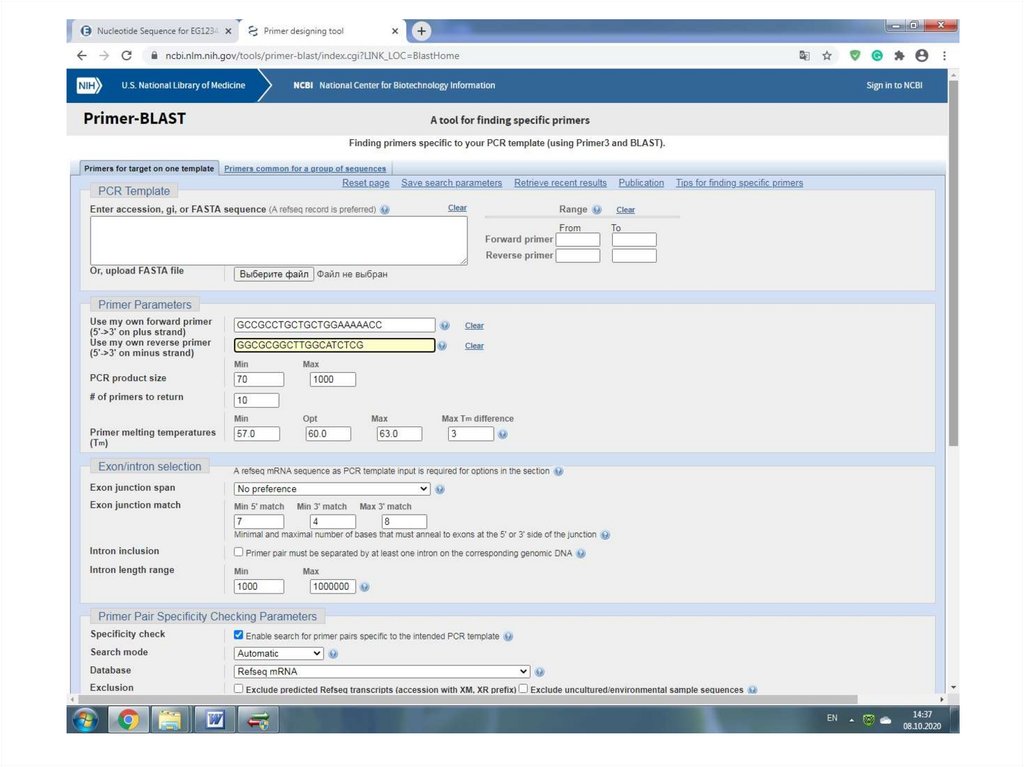1024x767 pixels.
Task: Clear the FASTA sequence box
Action: pos(457,208)
